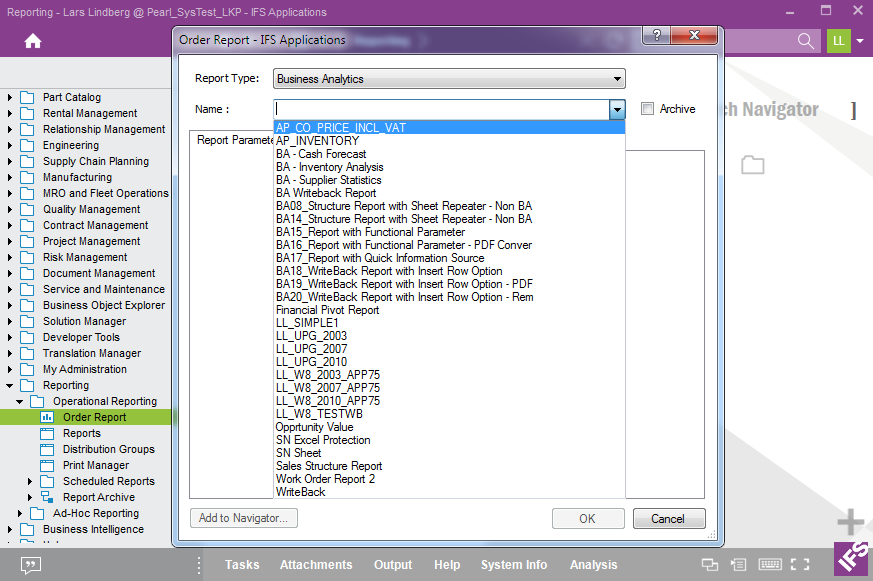This screenshot has width=873, height=581.
Task: Click the plus add icon on the right
Action: (850, 522)
